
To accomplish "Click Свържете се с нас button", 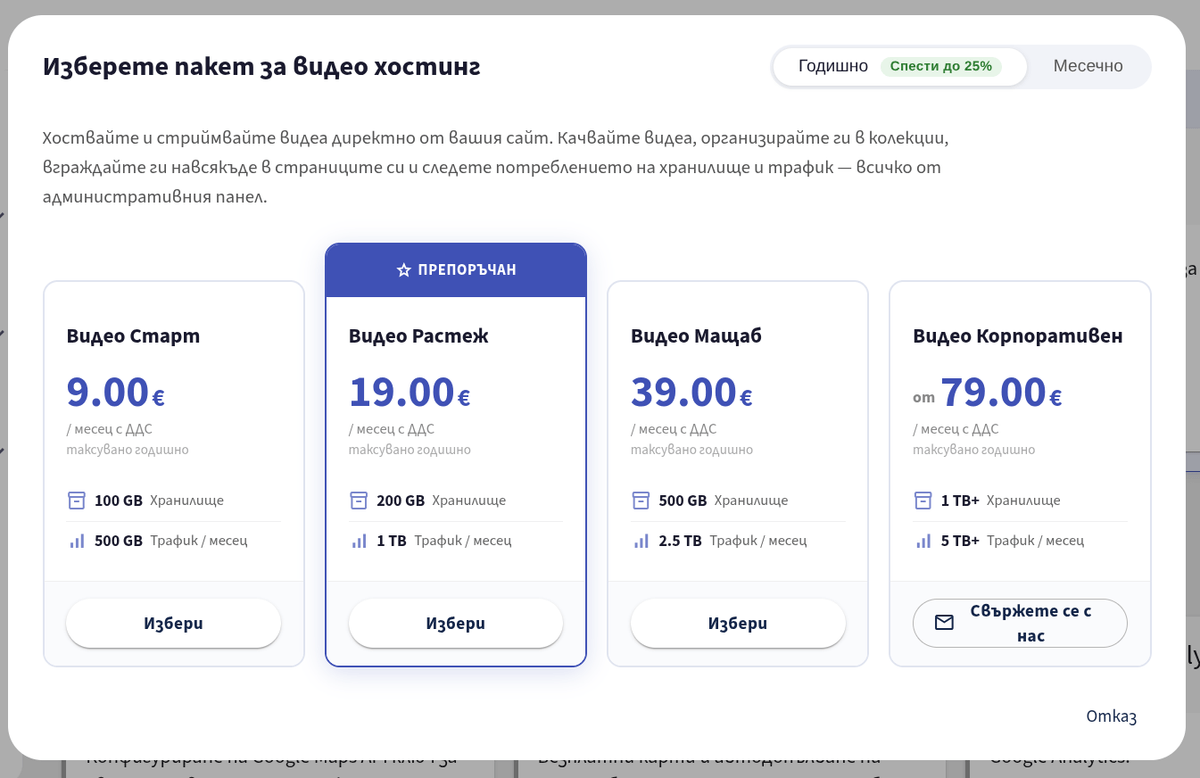I will [x=1020, y=623].
